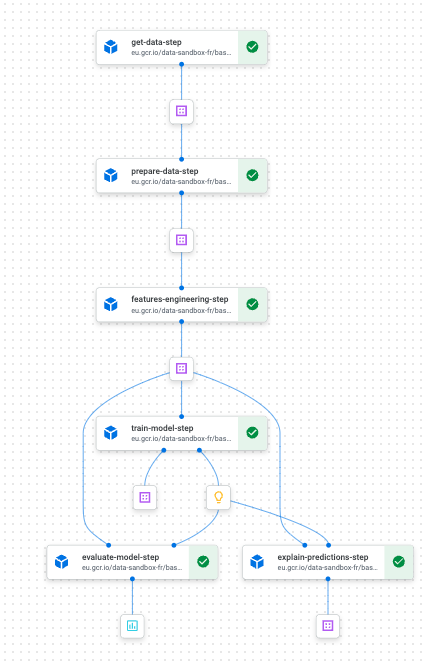Select the train-model-step node
This screenshot has width=426, height=666.
pos(181,433)
